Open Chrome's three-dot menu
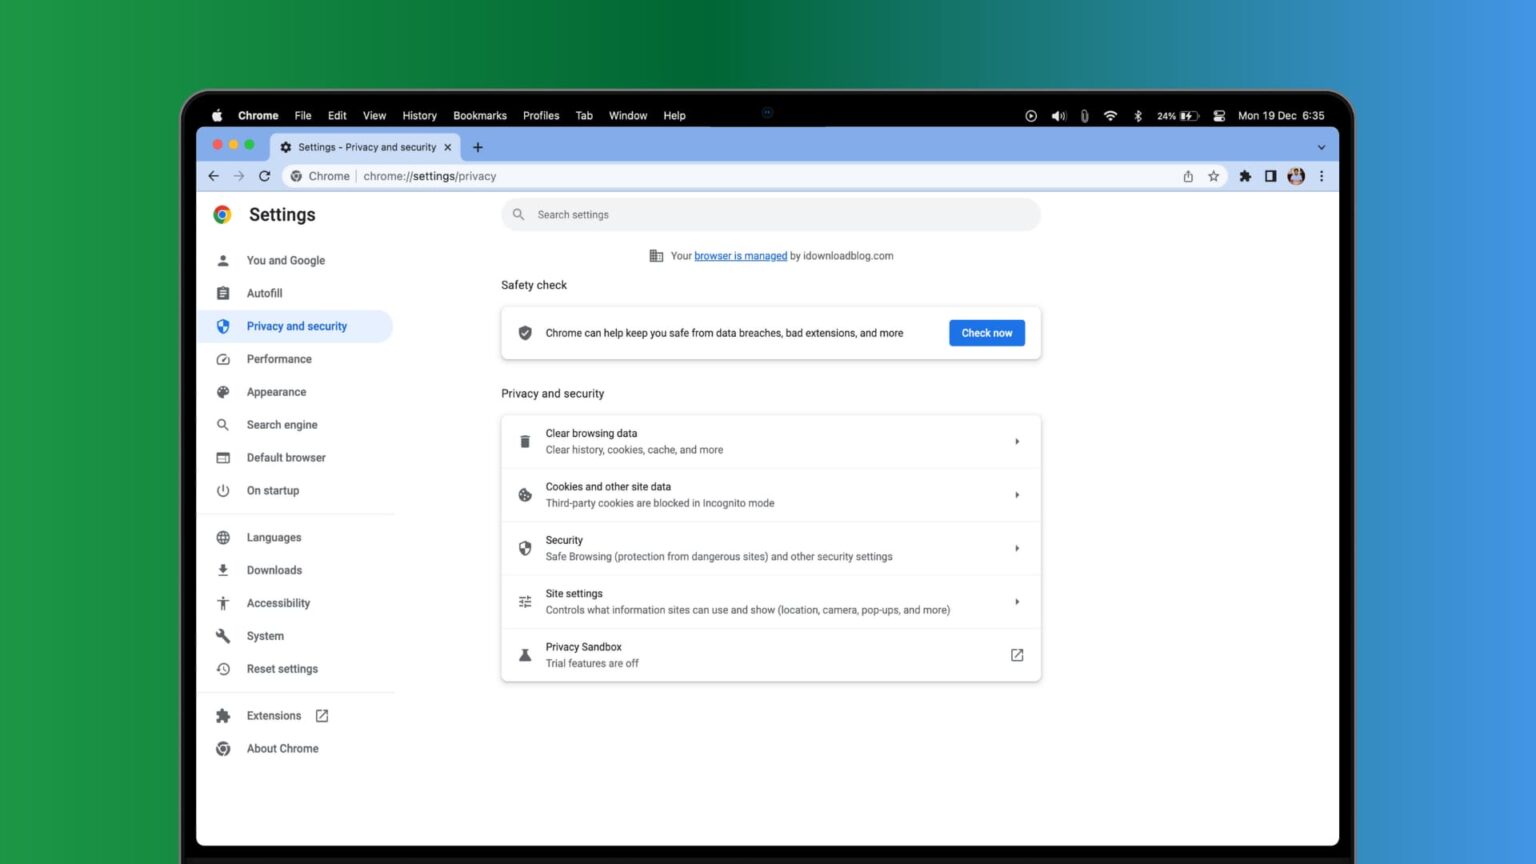The width and height of the screenshot is (1536, 864). (x=1321, y=176)
